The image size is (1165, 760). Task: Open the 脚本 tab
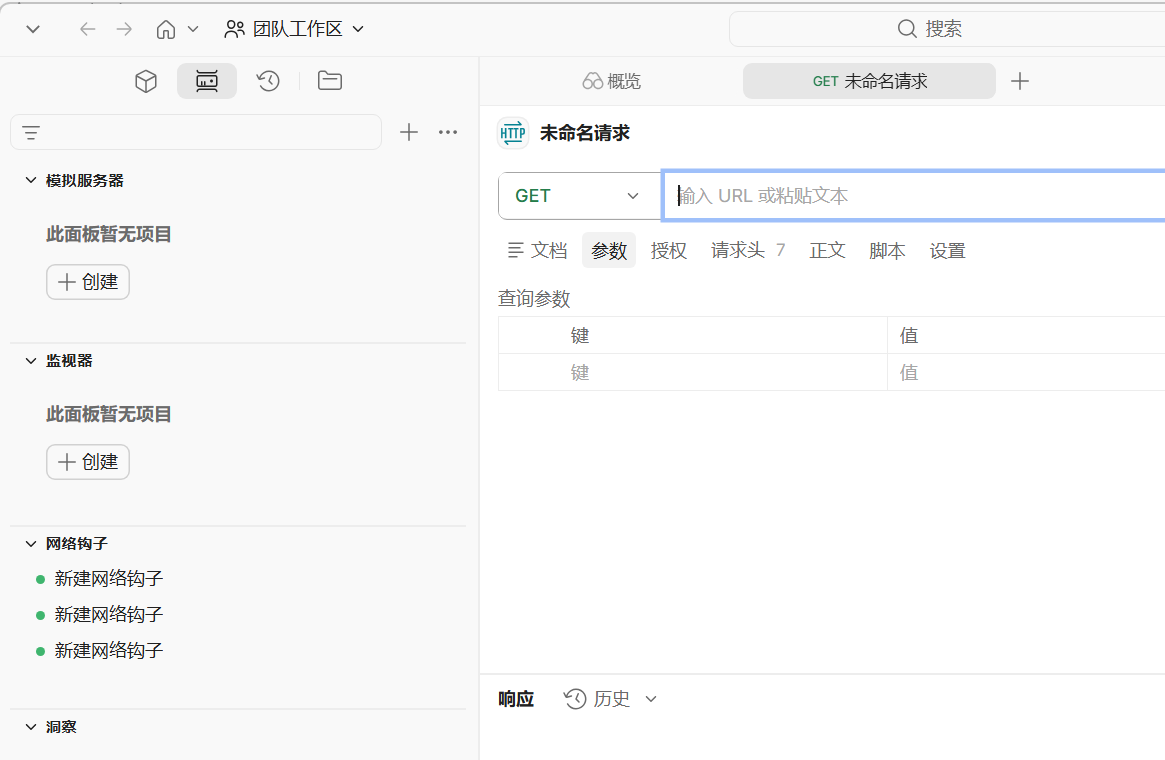[887, 250]
